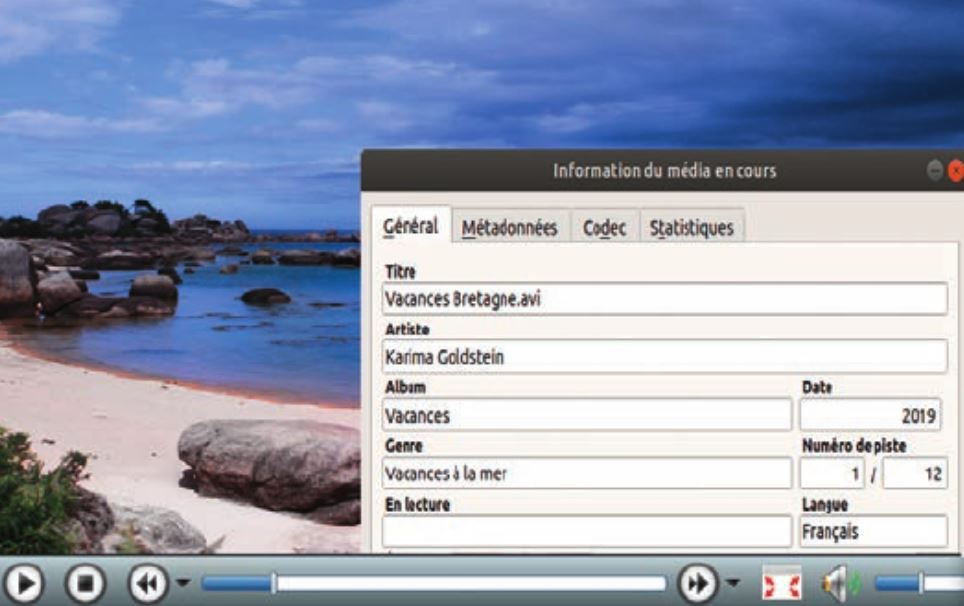This screenshot has height=606, width=964.
Task: Switch to the Métadonnées tab
Action: pyautogui.click(x=509, y=228)
